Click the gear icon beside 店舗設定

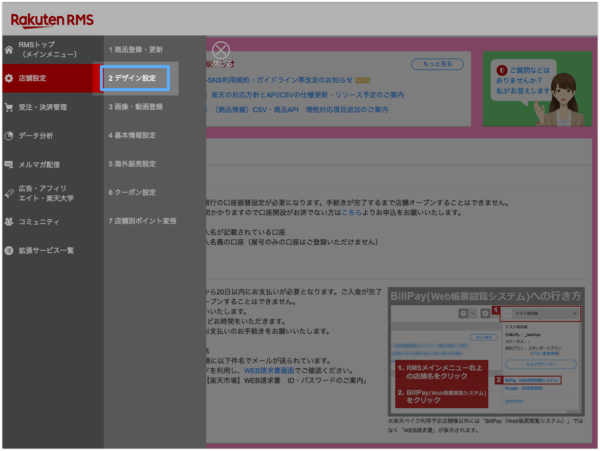pos(9,78)
